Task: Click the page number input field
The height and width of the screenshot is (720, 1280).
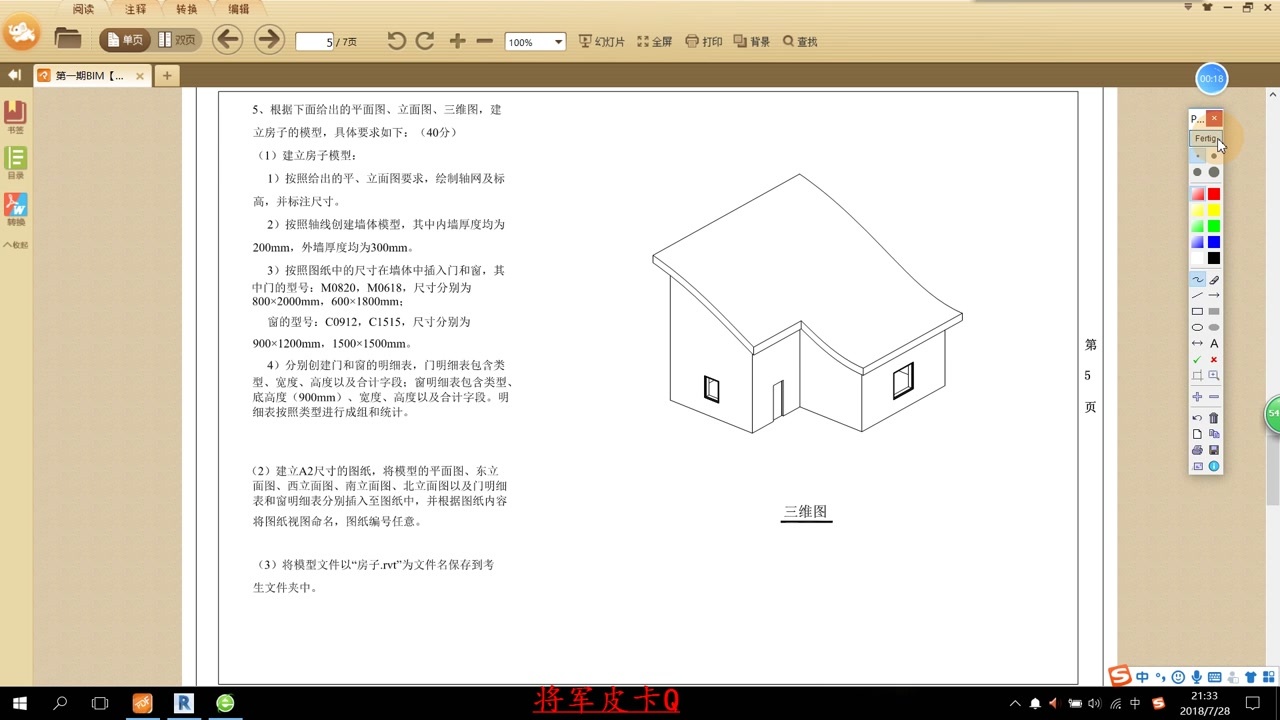Action: point(315,42)
